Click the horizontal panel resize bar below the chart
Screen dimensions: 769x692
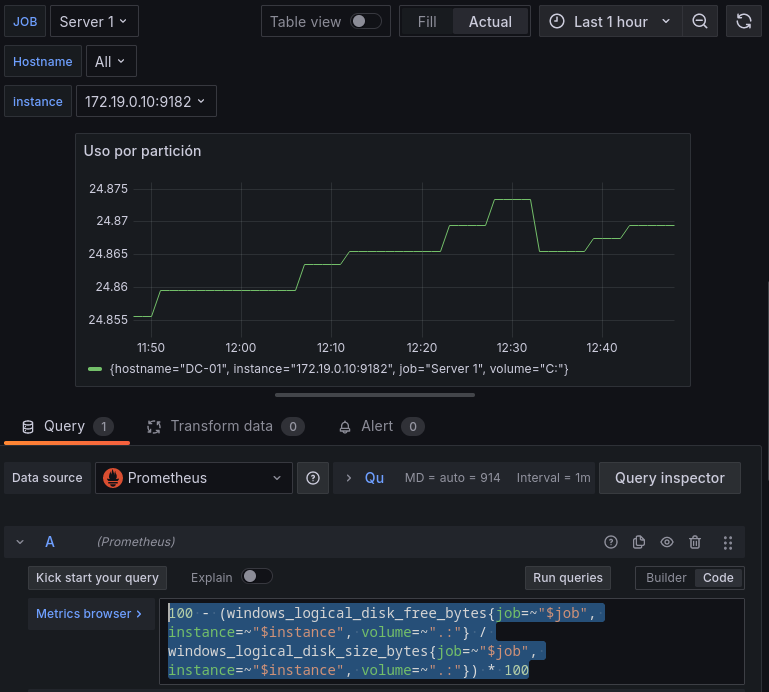click(375, 395)
